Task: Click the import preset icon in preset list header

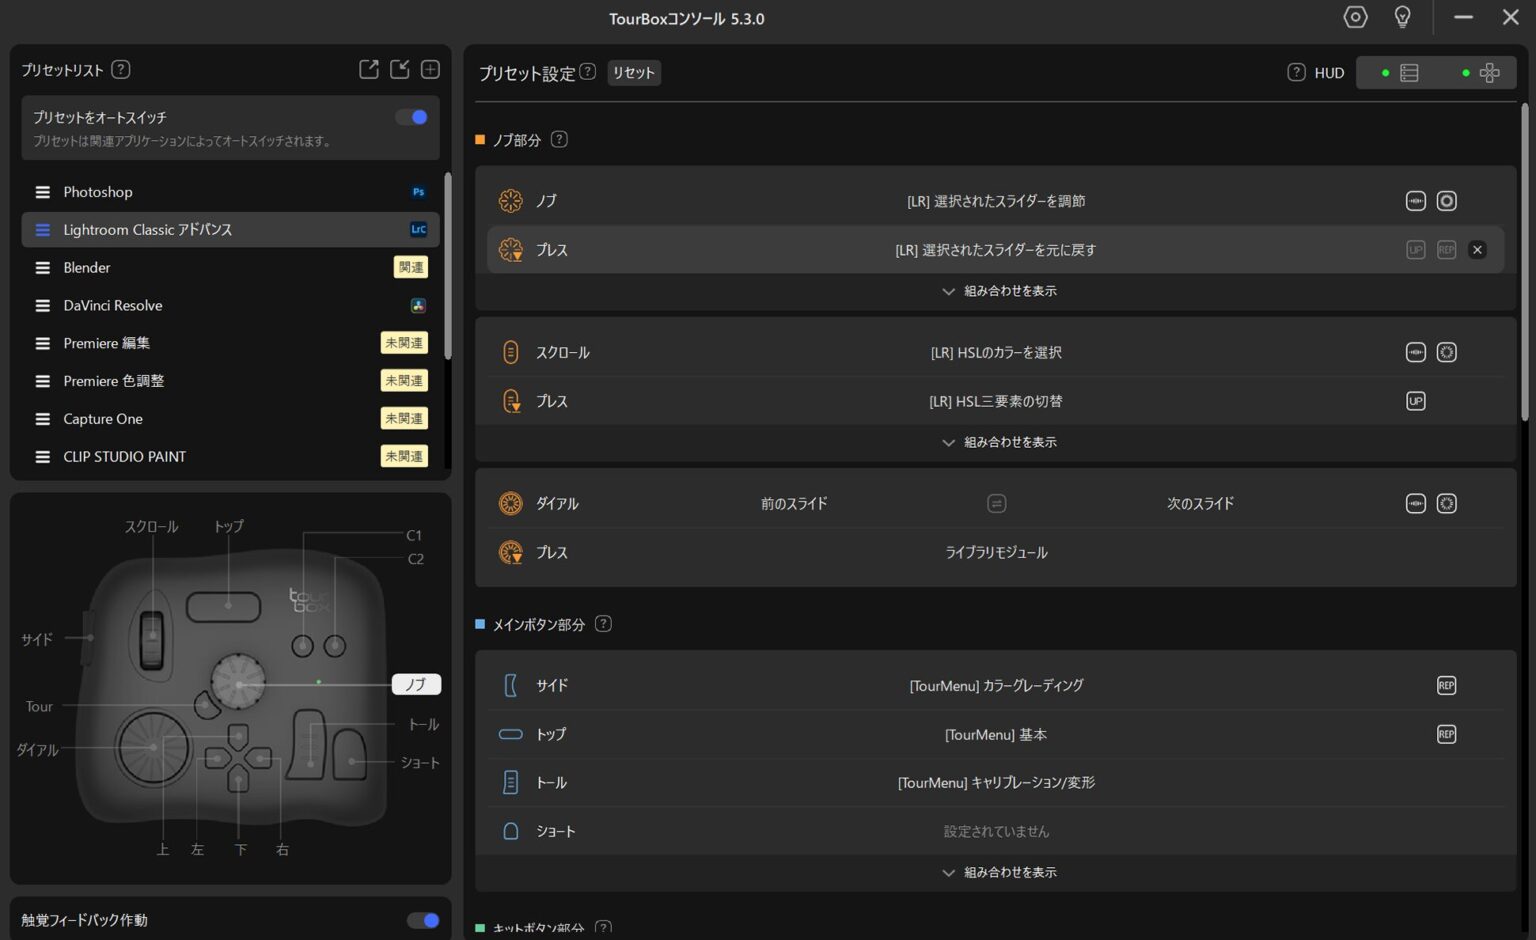Action: pyautogui.click(x=400, y=69)
